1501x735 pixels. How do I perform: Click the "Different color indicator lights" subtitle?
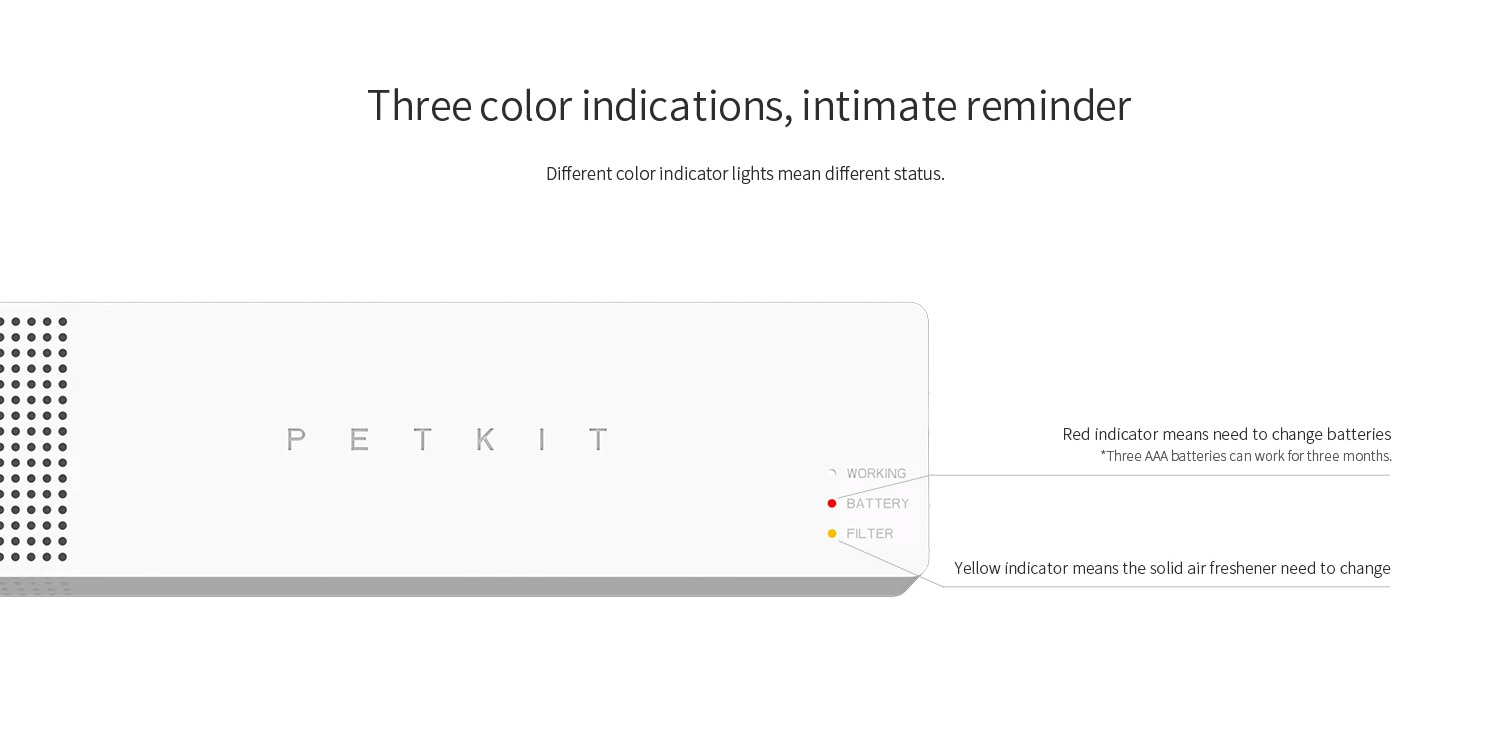coord(745,174)
